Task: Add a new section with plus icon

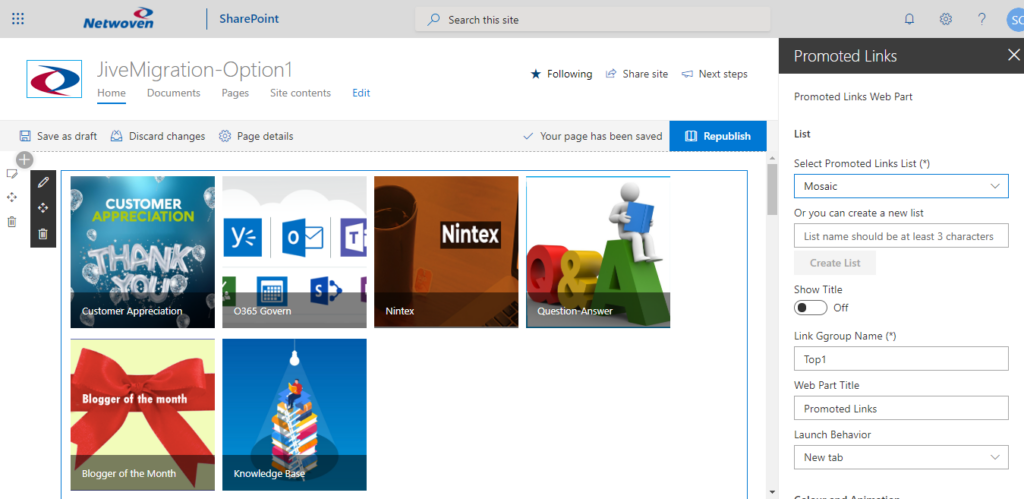Action: point(24,159)
